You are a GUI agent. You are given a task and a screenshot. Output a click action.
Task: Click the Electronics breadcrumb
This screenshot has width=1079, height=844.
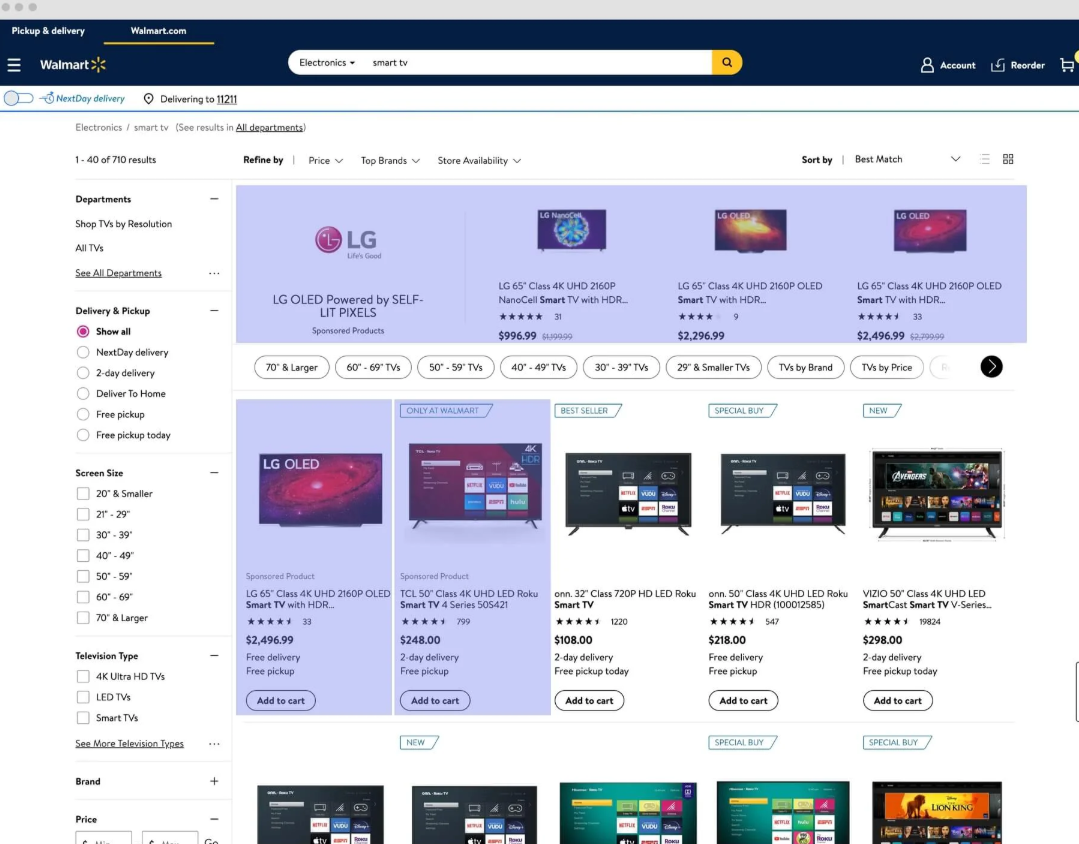[98, 127]
